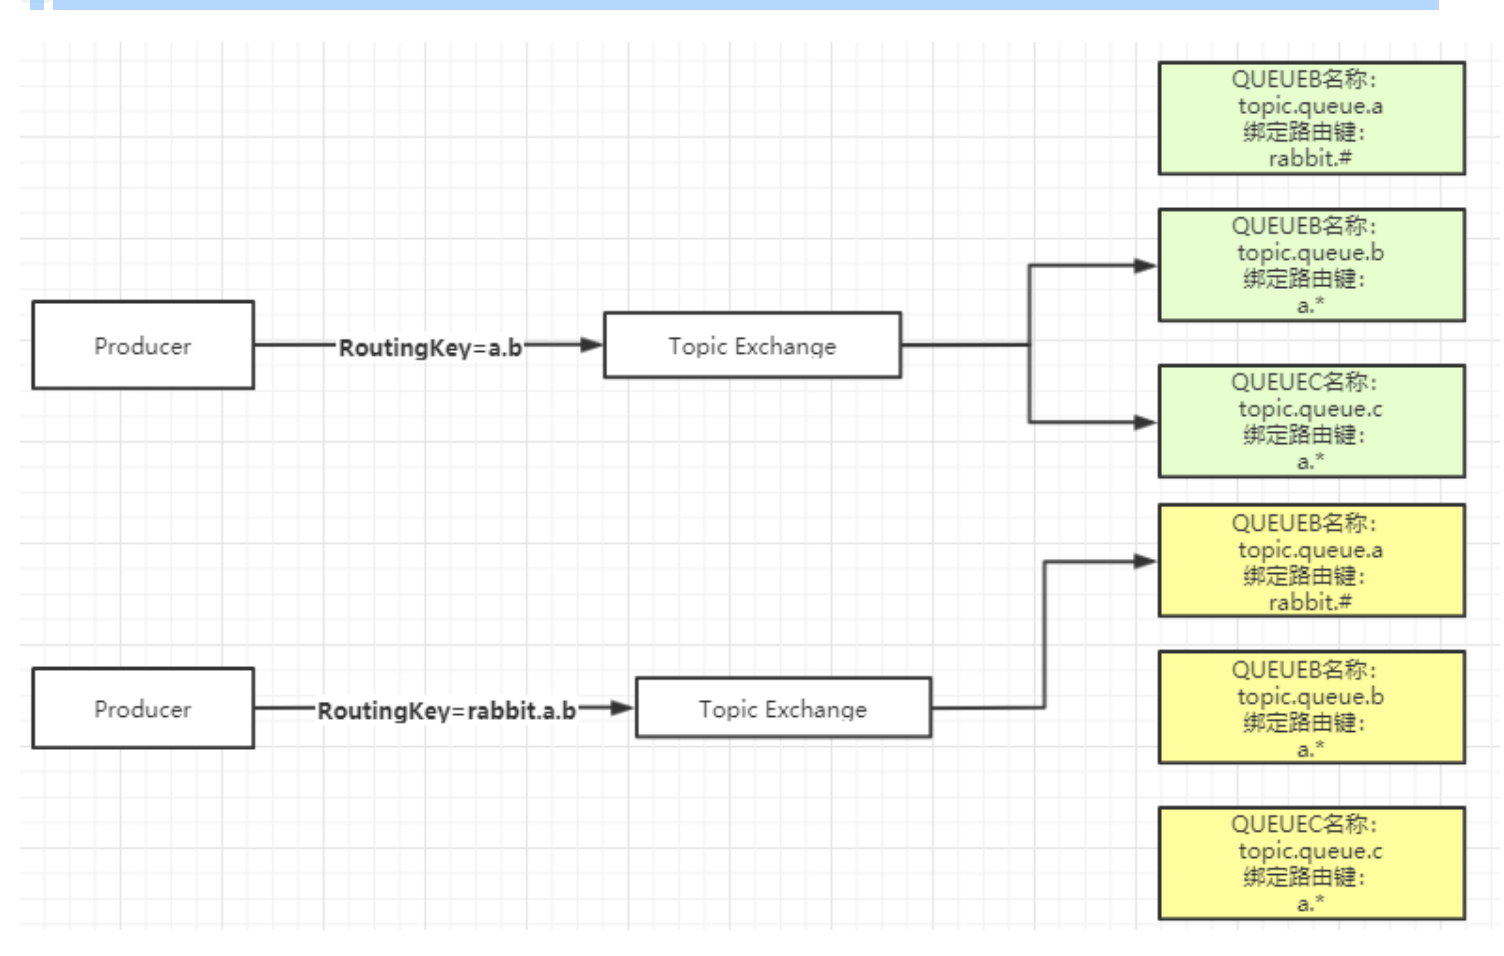Click the a.* text in yellow topic.queue.c box
The height and width of the screenshot is (956, 1504).
point(1310,903)
